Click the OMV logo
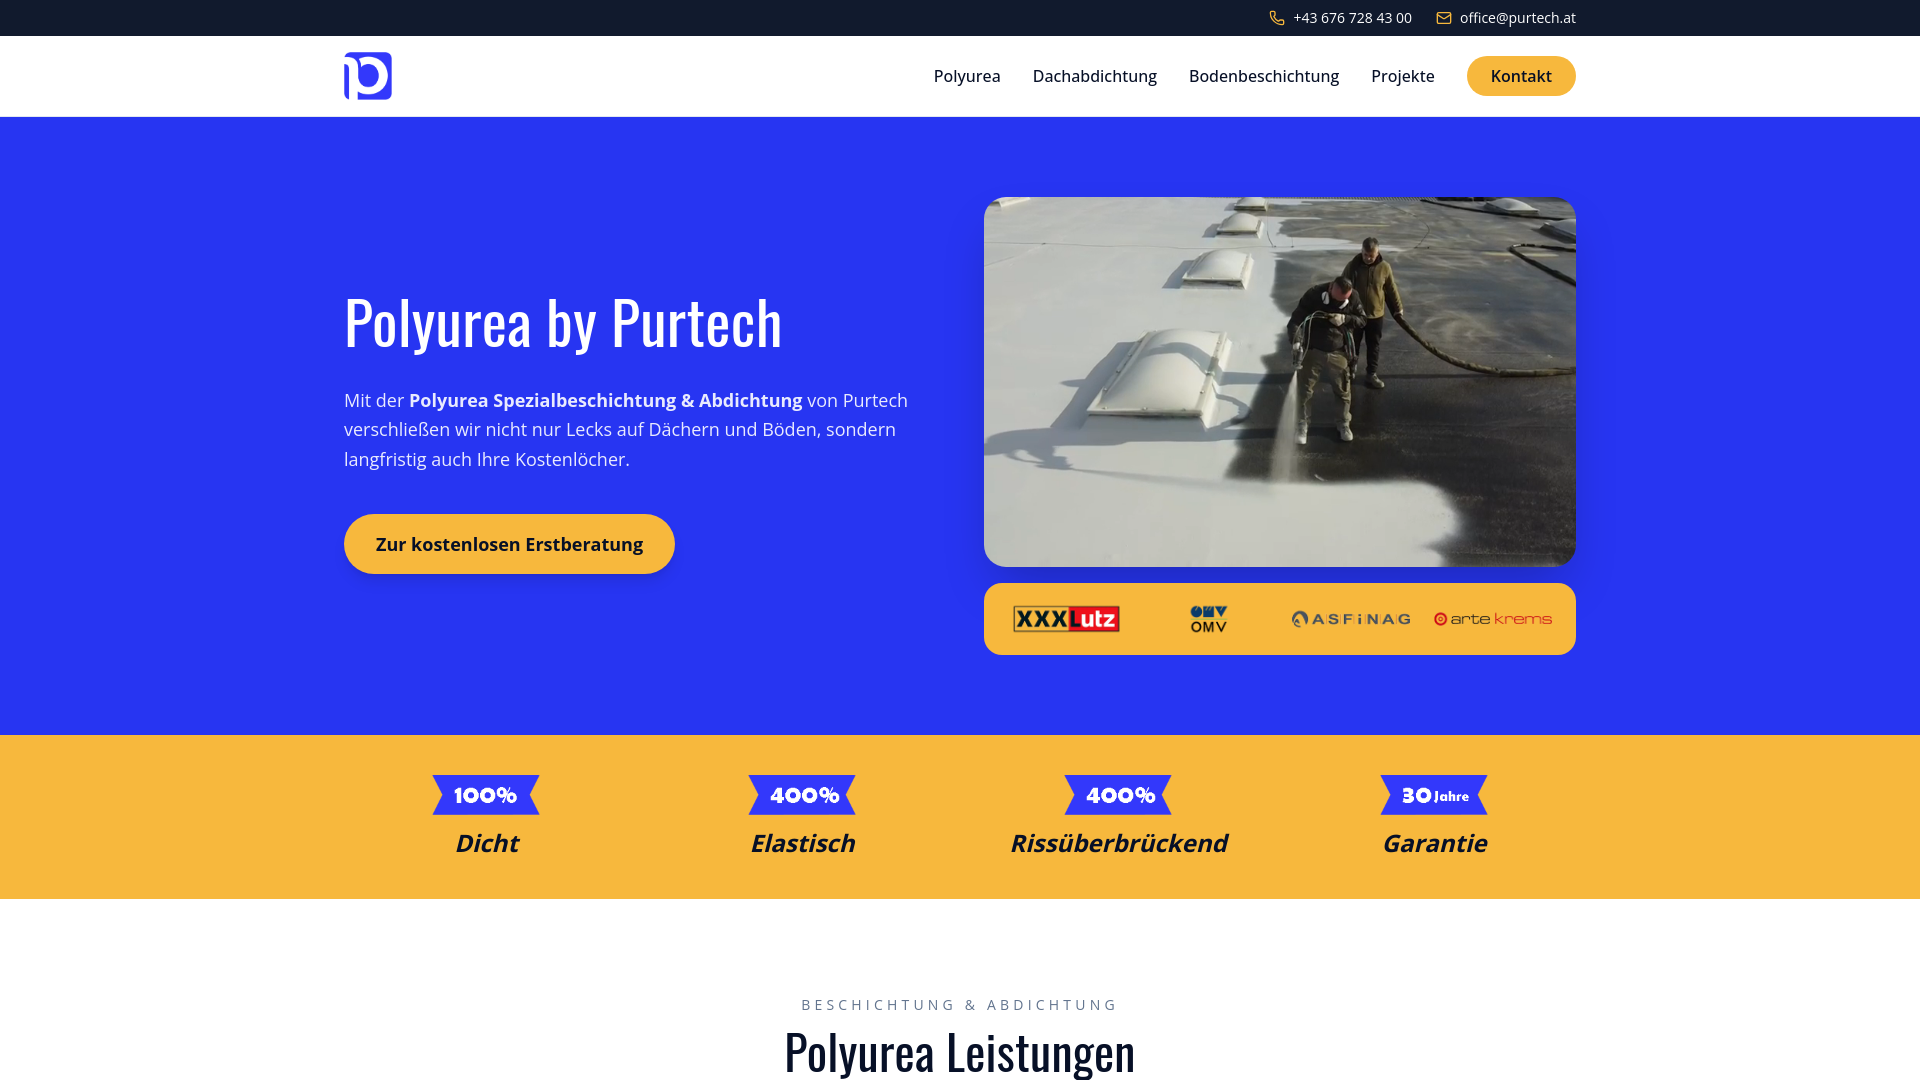1920x1080 pixels. (x=1209, y=619)
